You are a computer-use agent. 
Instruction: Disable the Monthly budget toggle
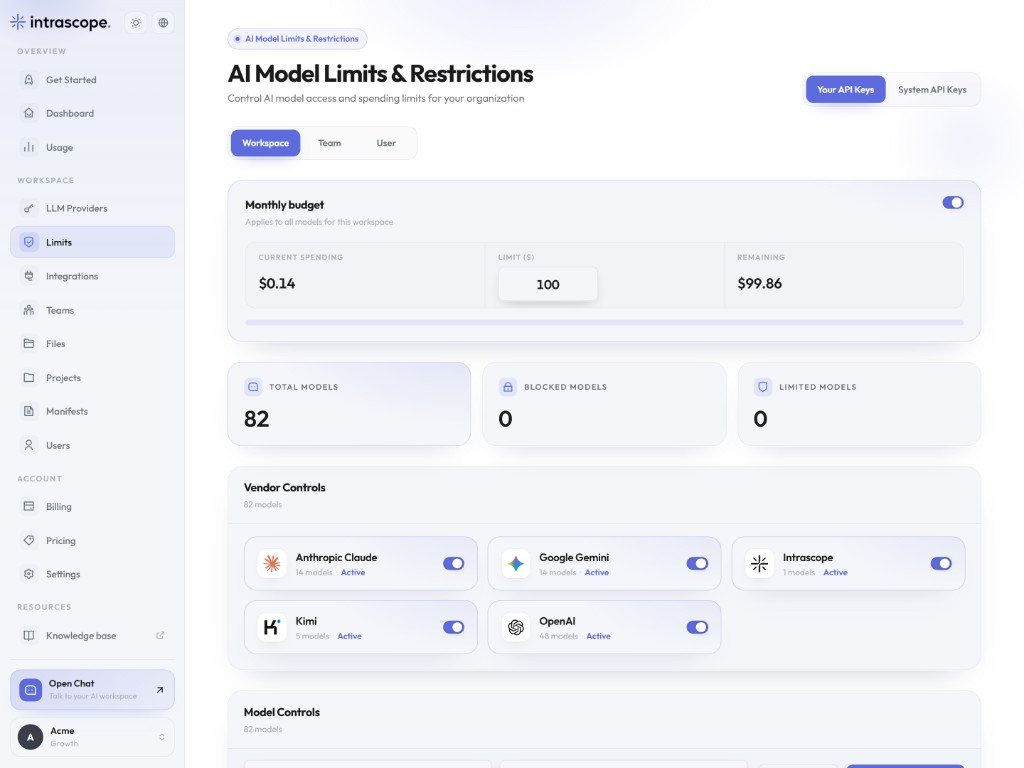[953, 202]
